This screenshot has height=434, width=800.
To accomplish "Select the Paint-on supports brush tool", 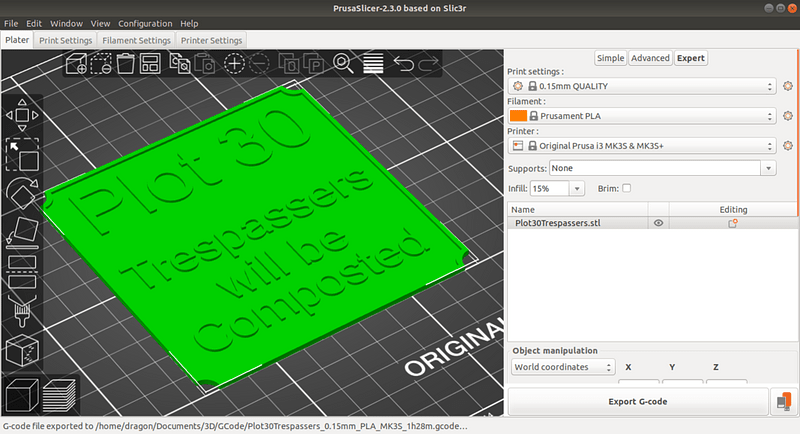I will (22, 311).
